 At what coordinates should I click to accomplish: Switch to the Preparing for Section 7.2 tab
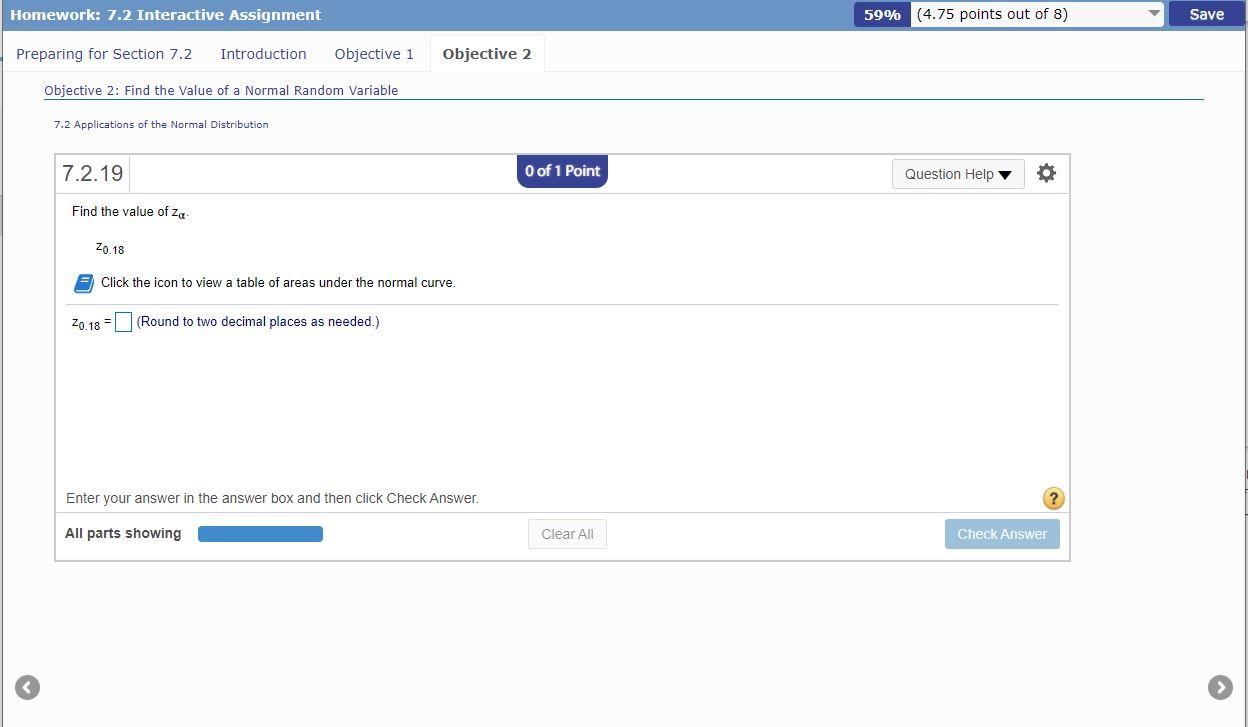104,53
